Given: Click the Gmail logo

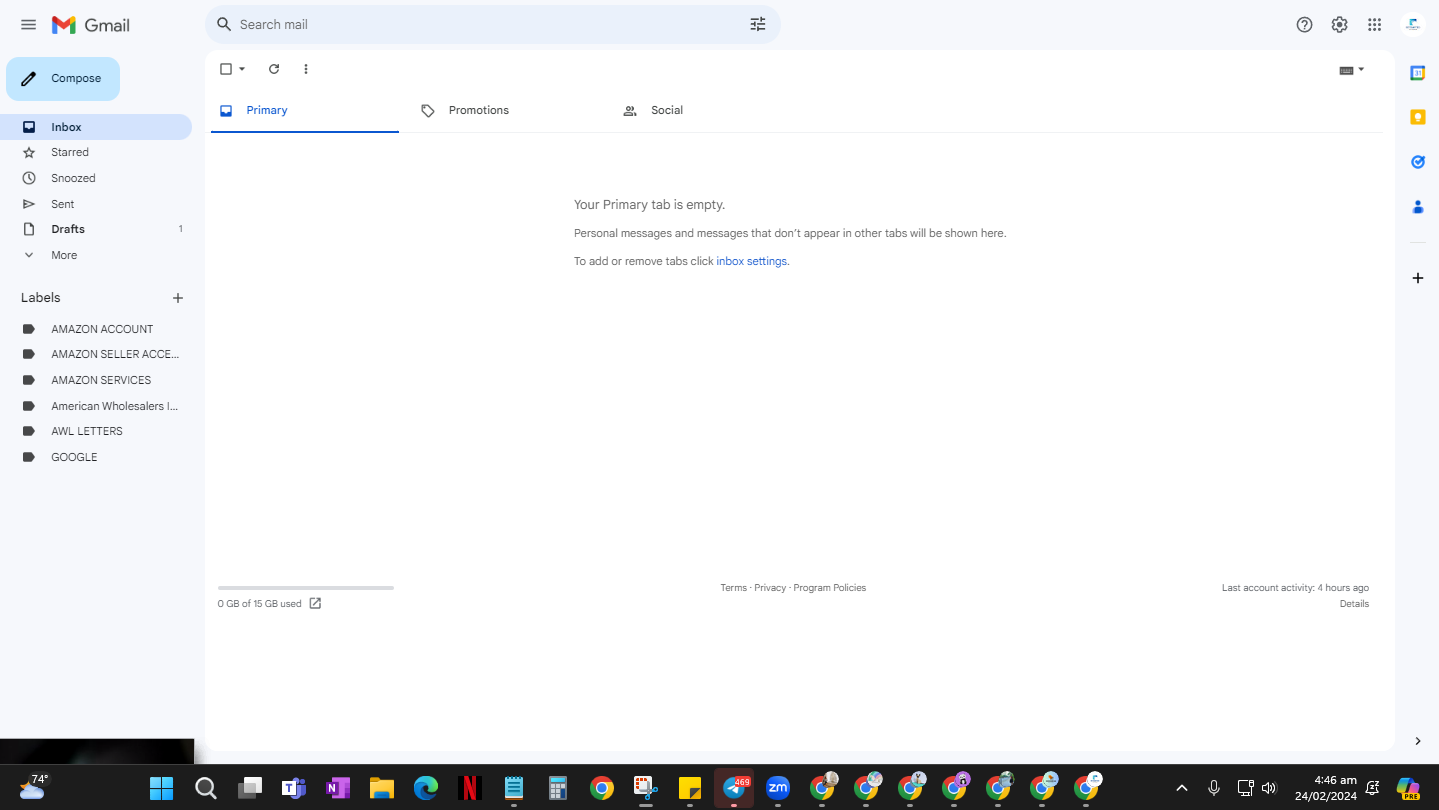Looking at the screenshot, I should click(91, 25).
